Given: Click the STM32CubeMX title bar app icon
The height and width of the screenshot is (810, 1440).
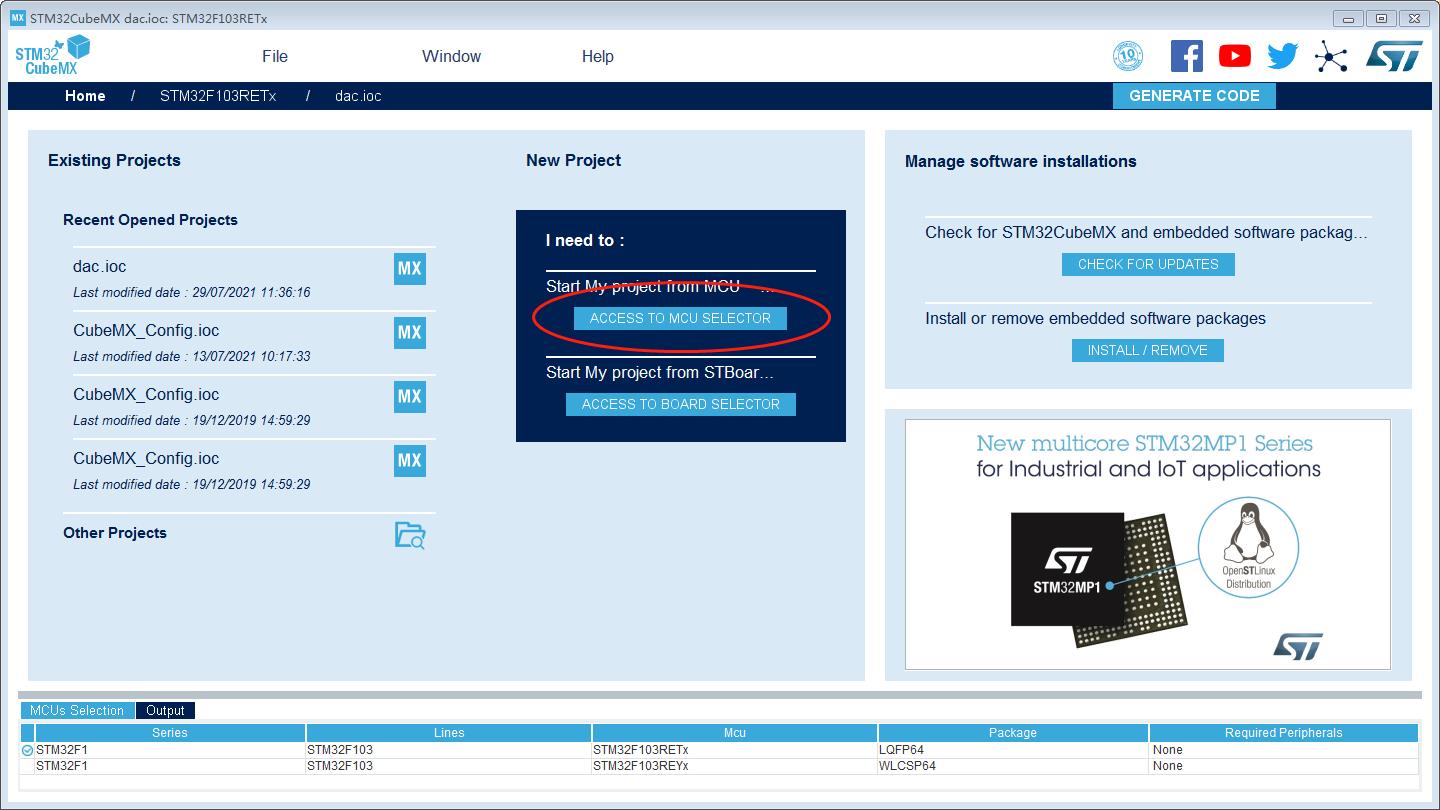Looking at the screenshot, I should click(17, 18).
